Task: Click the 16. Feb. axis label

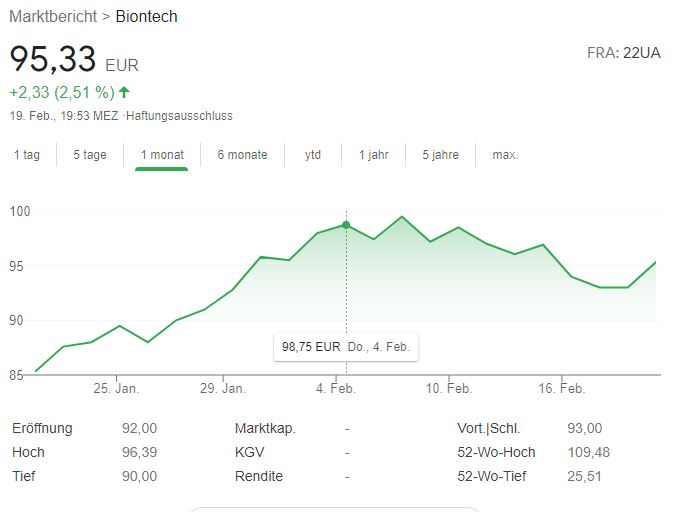Action: pos(562,388)
